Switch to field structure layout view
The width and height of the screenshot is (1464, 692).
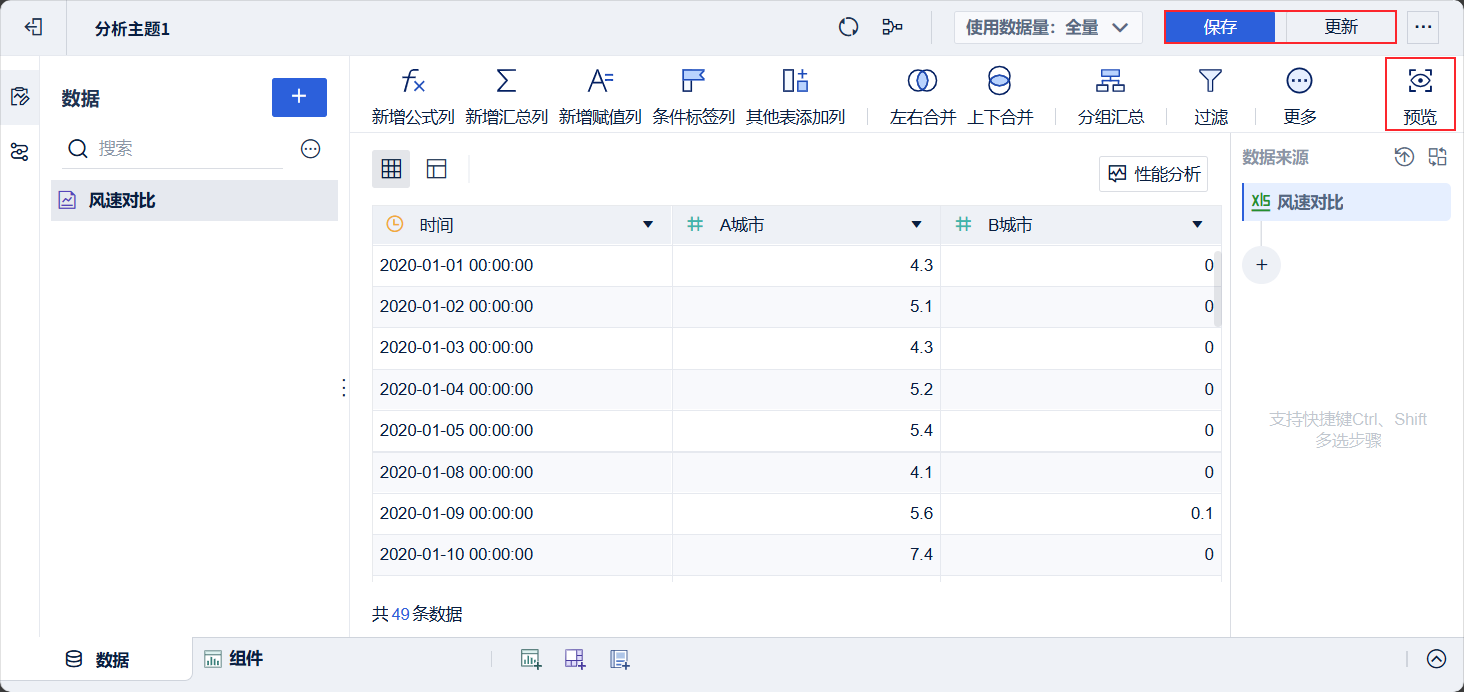tap(436, 169)
